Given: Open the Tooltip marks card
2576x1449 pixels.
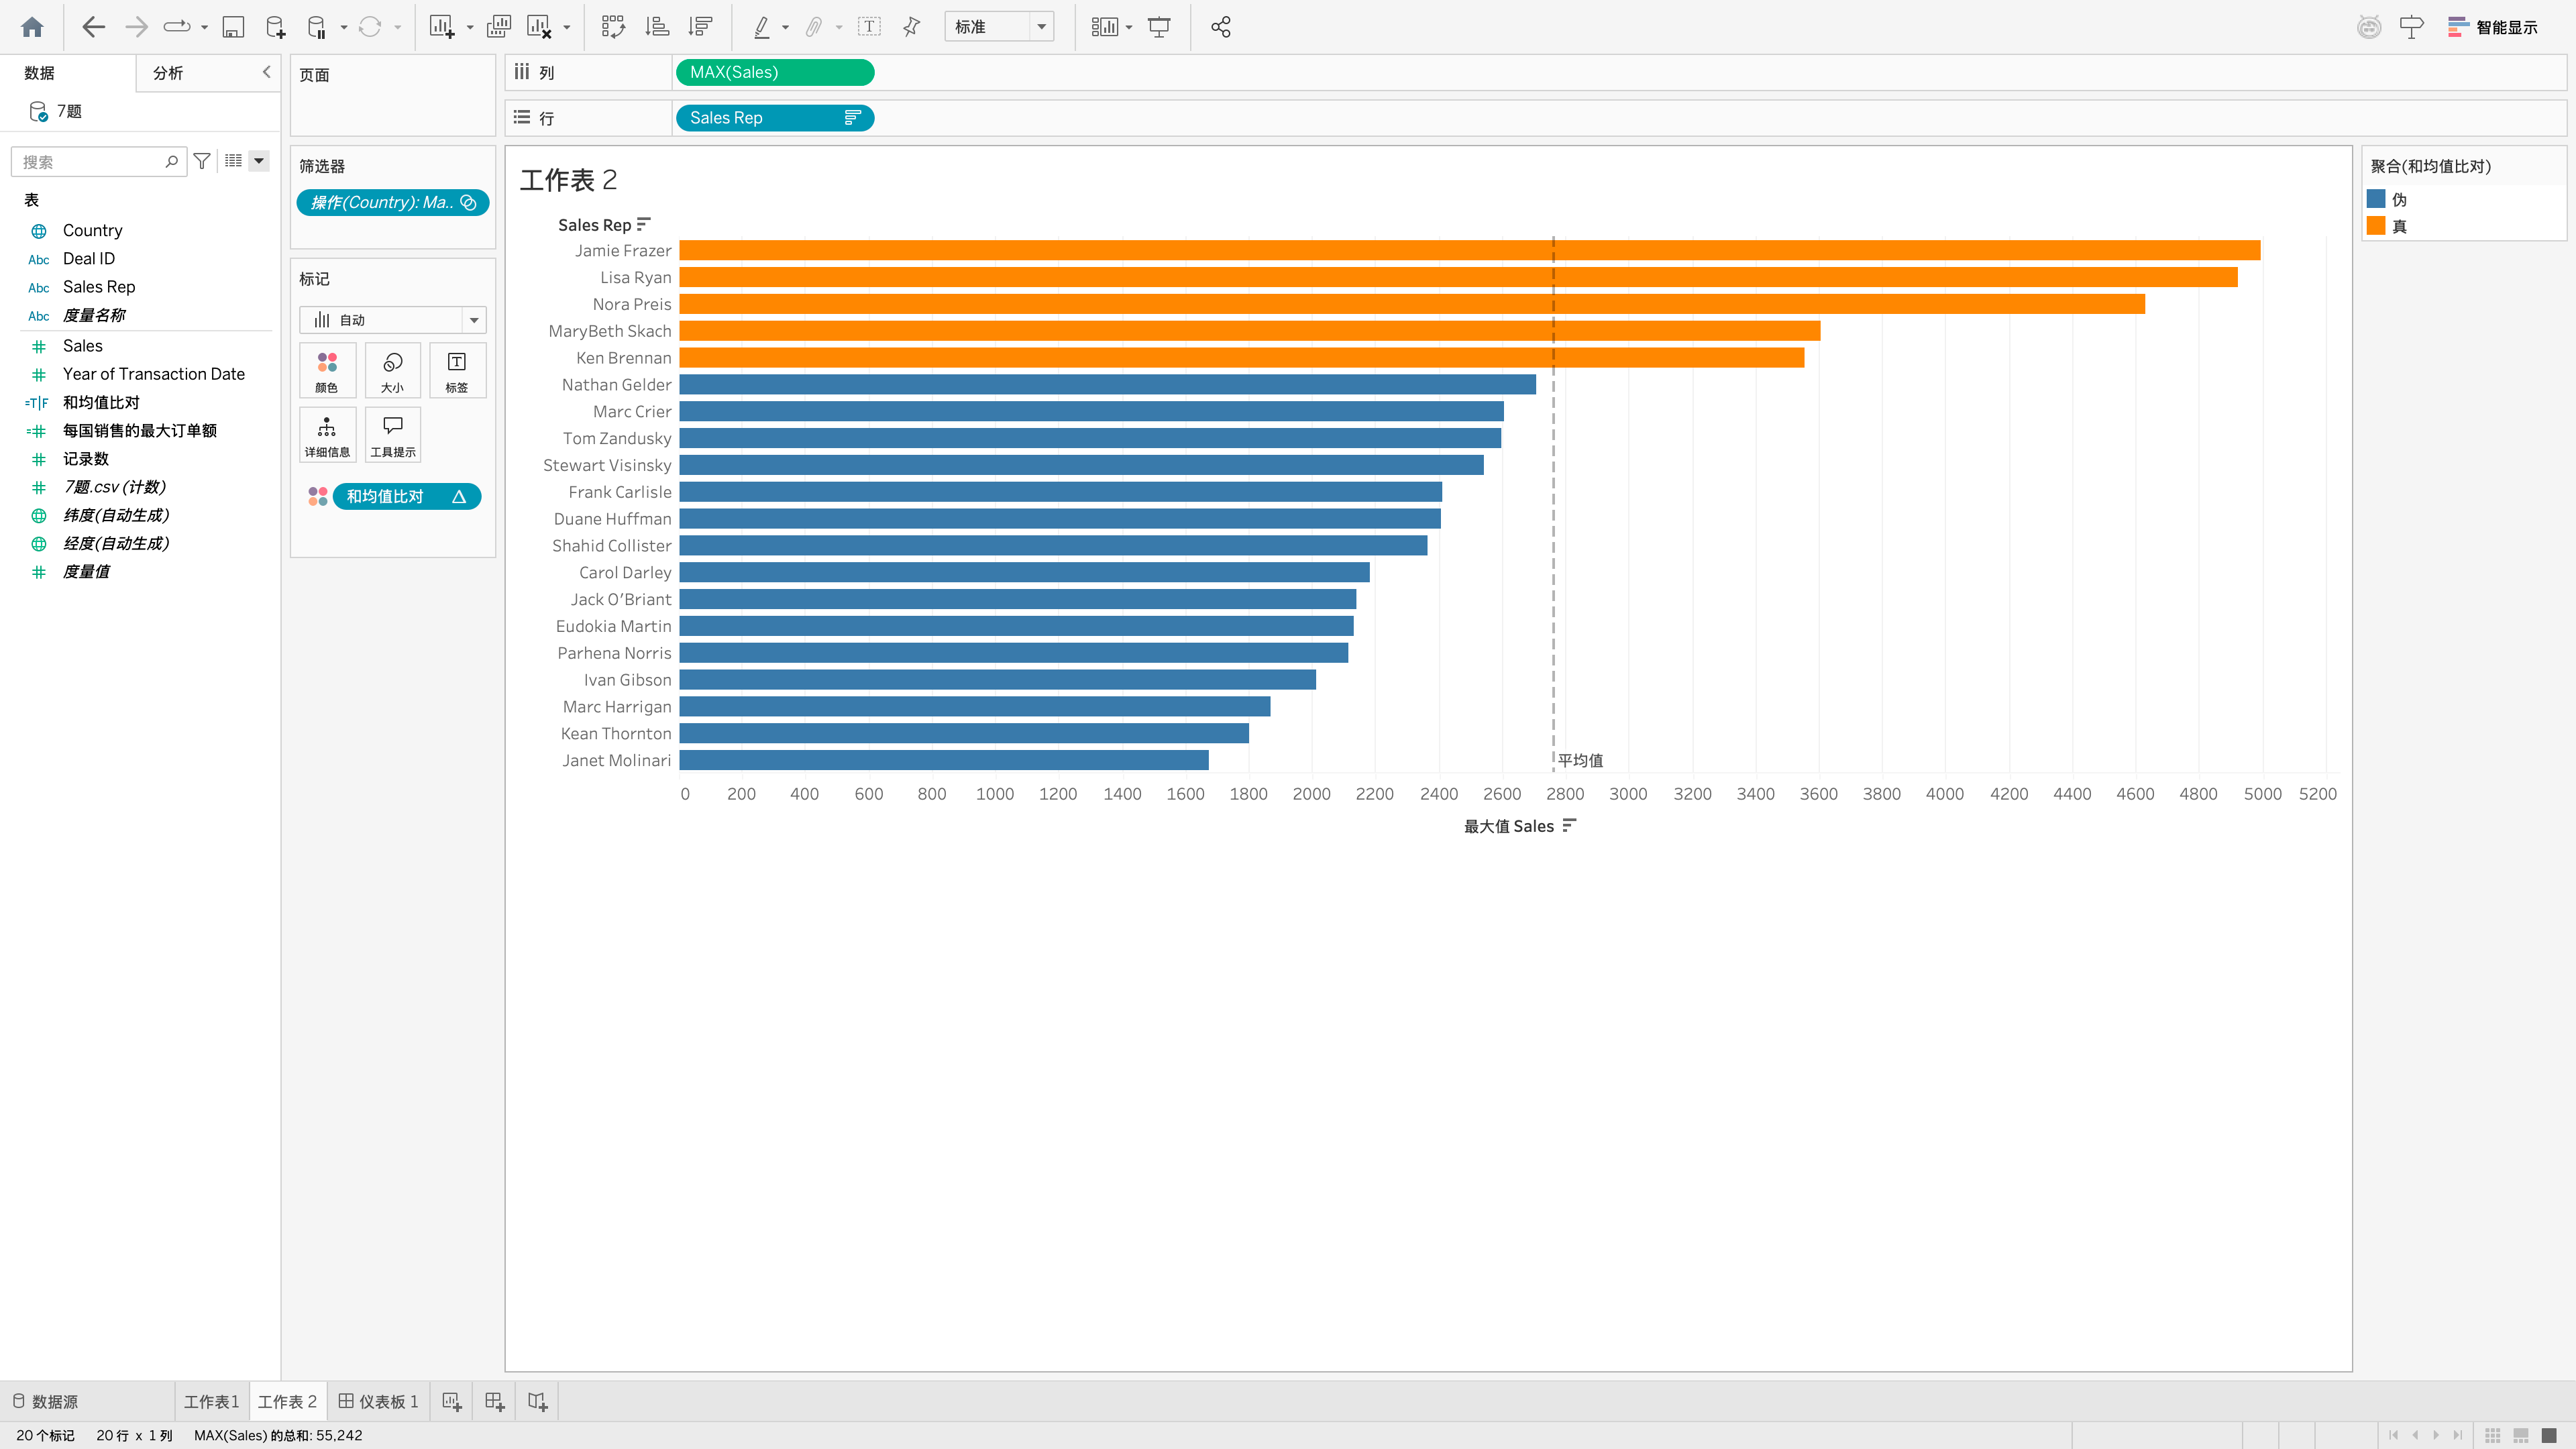Looking at the screenshot, I should click(x=393, y=435).
